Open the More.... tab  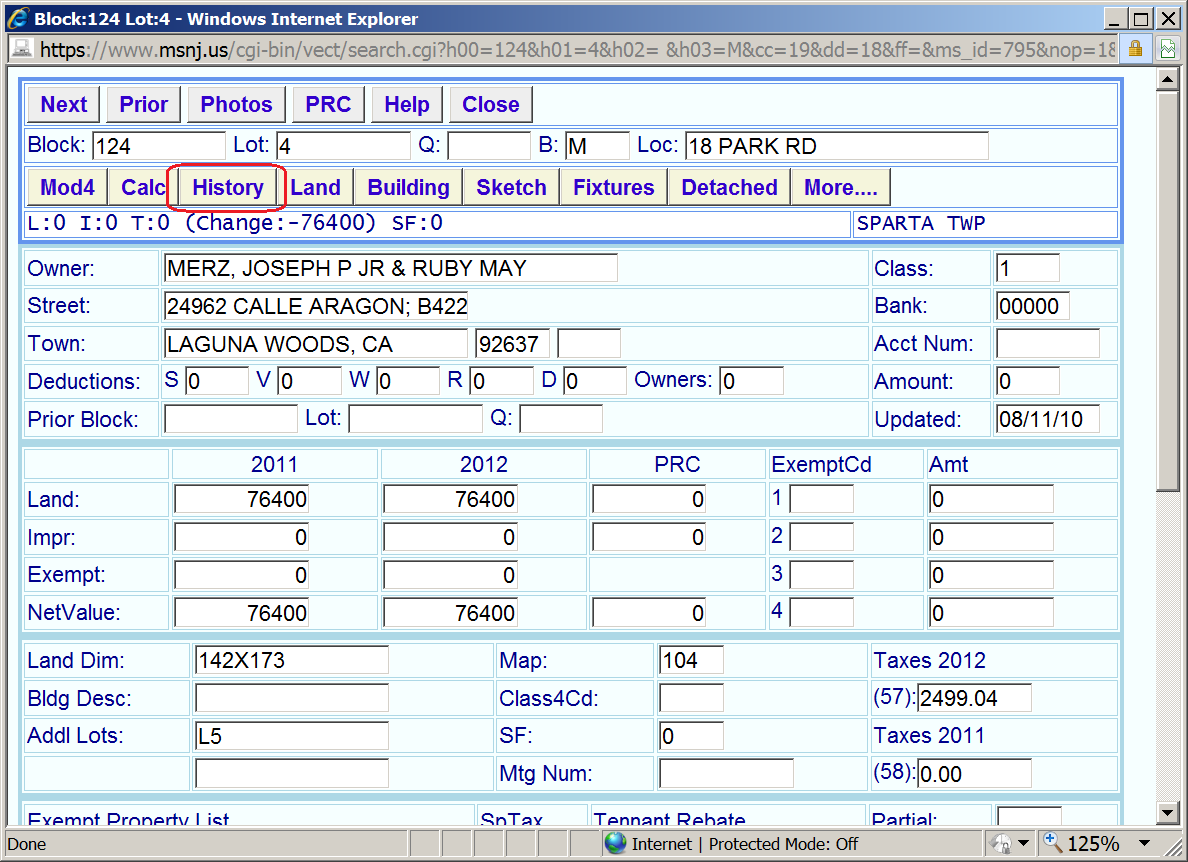point(841,187)
